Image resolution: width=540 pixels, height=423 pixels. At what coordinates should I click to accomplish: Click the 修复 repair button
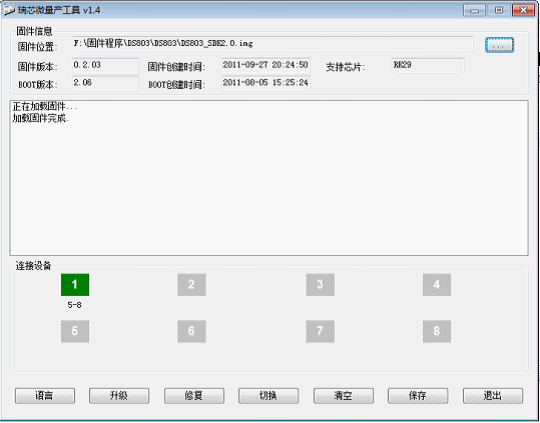pos(194,396)
